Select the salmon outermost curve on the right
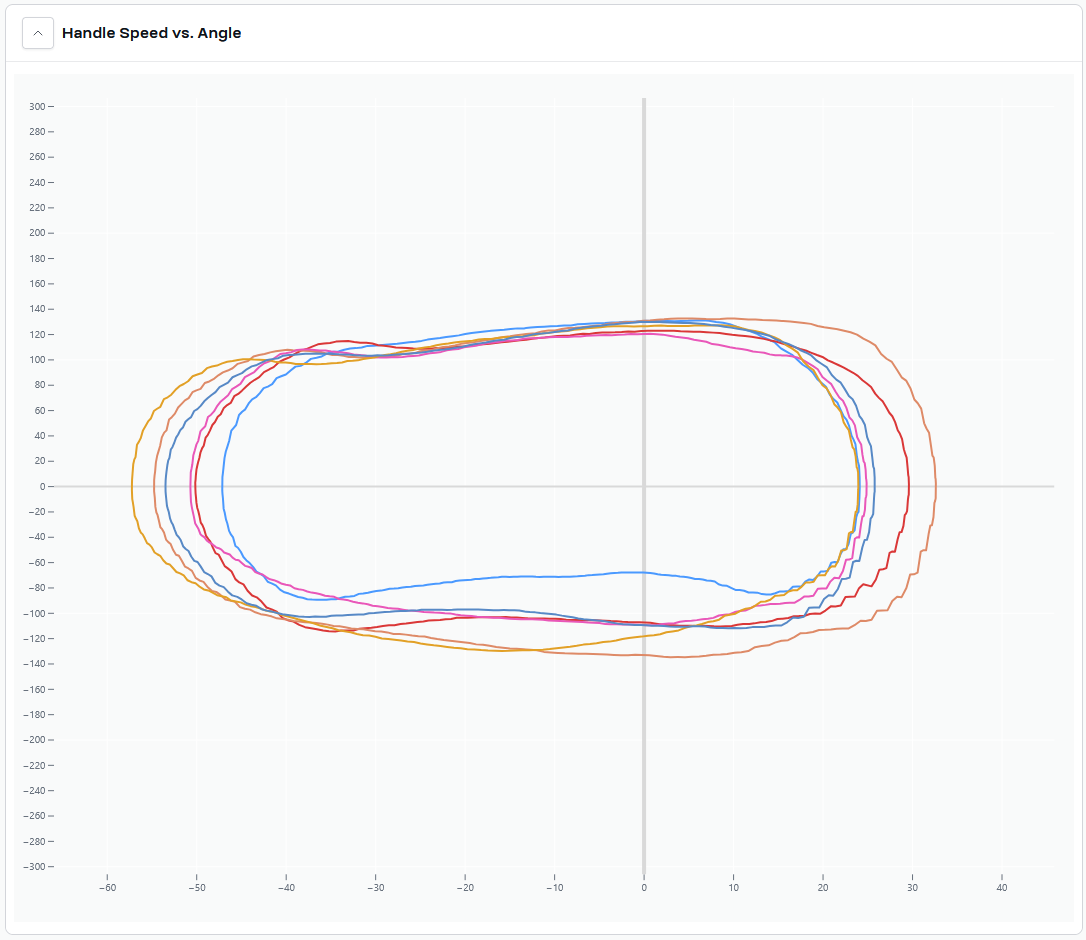The height and width of the screenshot is (940, 1086). (935, 487)
